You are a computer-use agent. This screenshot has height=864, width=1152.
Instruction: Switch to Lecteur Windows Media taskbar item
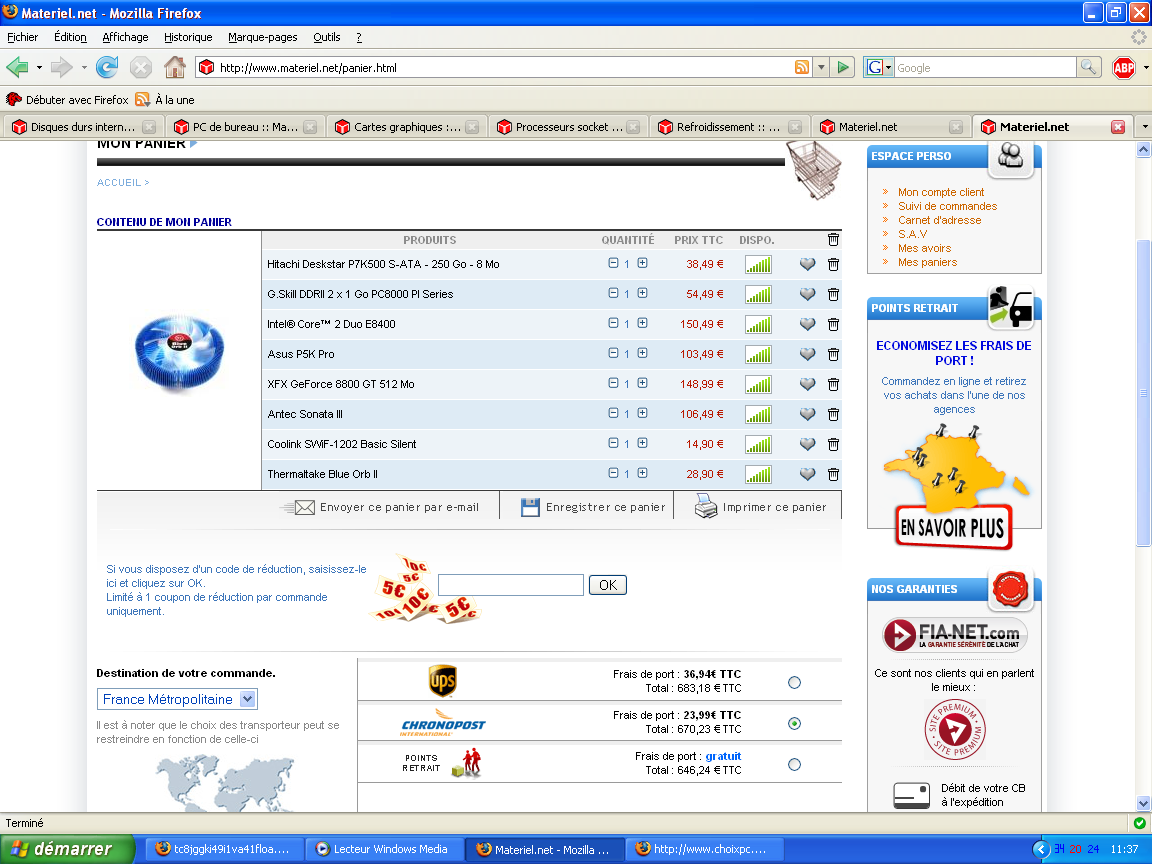[x=384, y=849]
